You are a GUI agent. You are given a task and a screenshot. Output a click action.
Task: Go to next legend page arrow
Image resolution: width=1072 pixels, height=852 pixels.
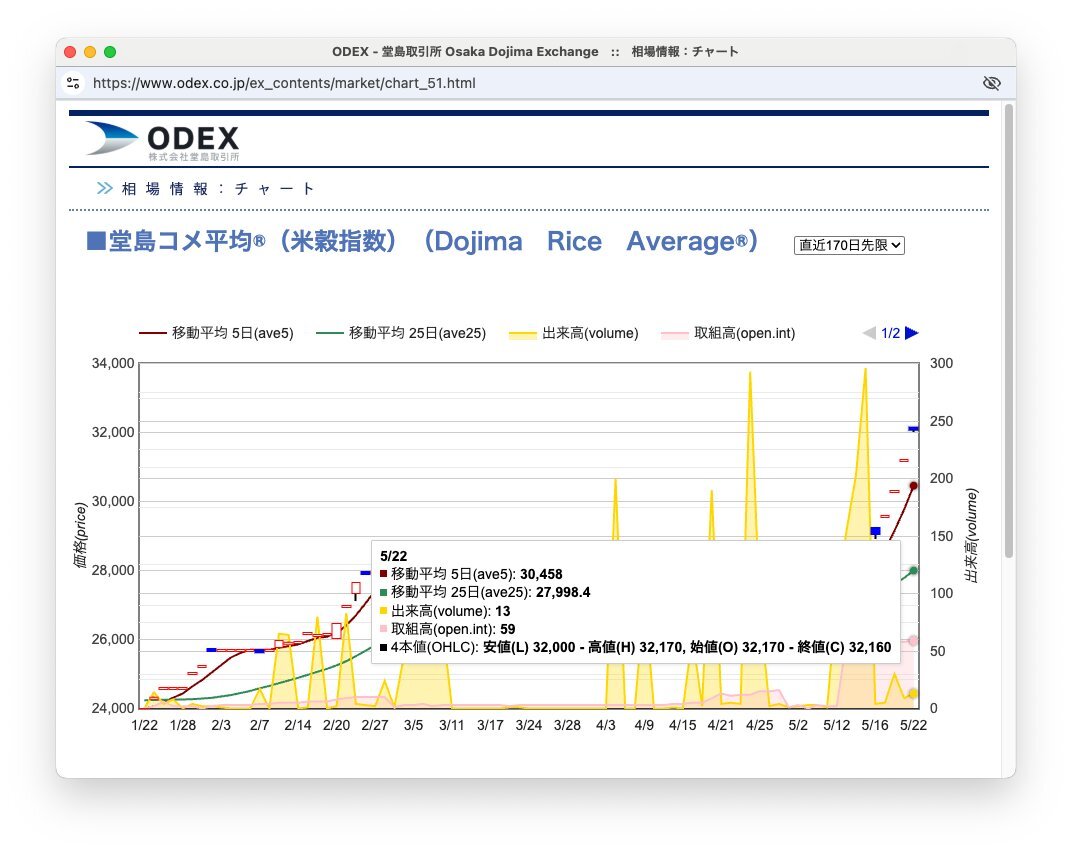pos(911,333)
